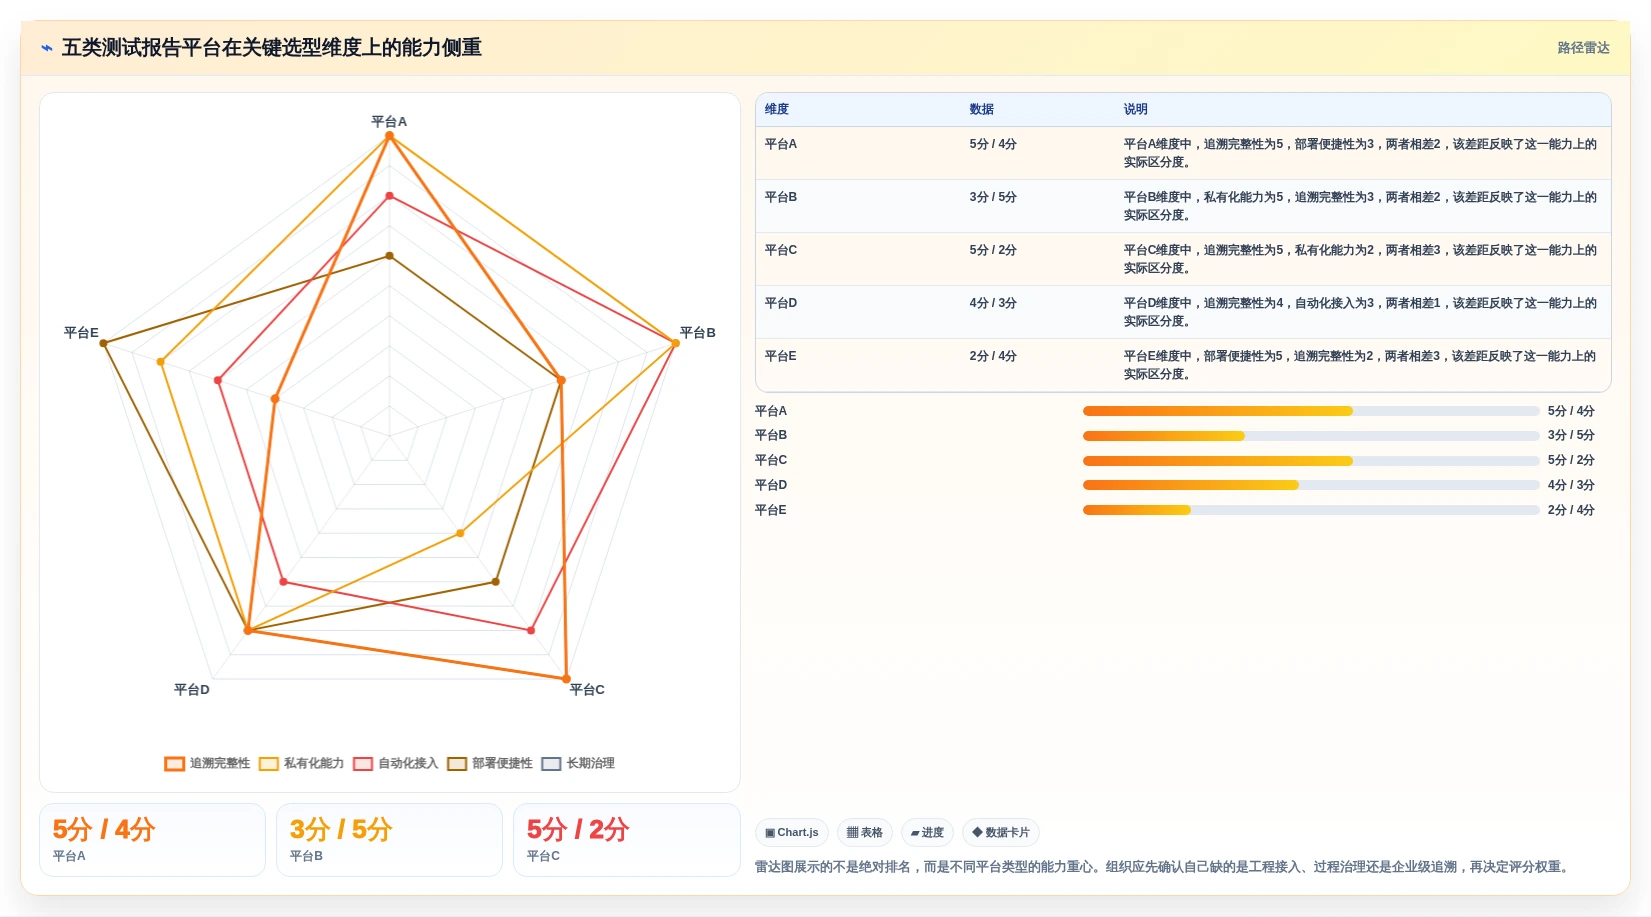Click the 进度 tag
Screen dimensions: 1651x917
[x=927, y=832]
